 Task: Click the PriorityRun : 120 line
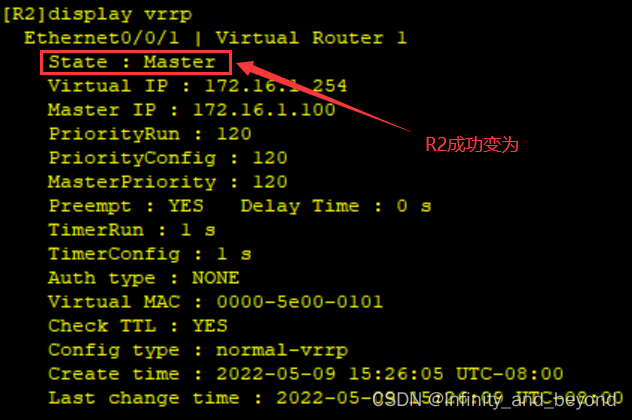(150, 134)
